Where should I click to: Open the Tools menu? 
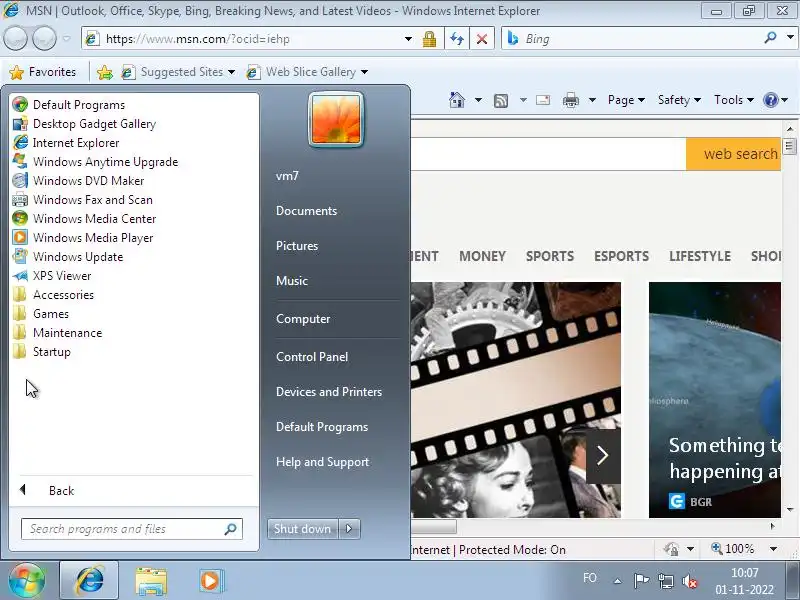pos(734,100)
